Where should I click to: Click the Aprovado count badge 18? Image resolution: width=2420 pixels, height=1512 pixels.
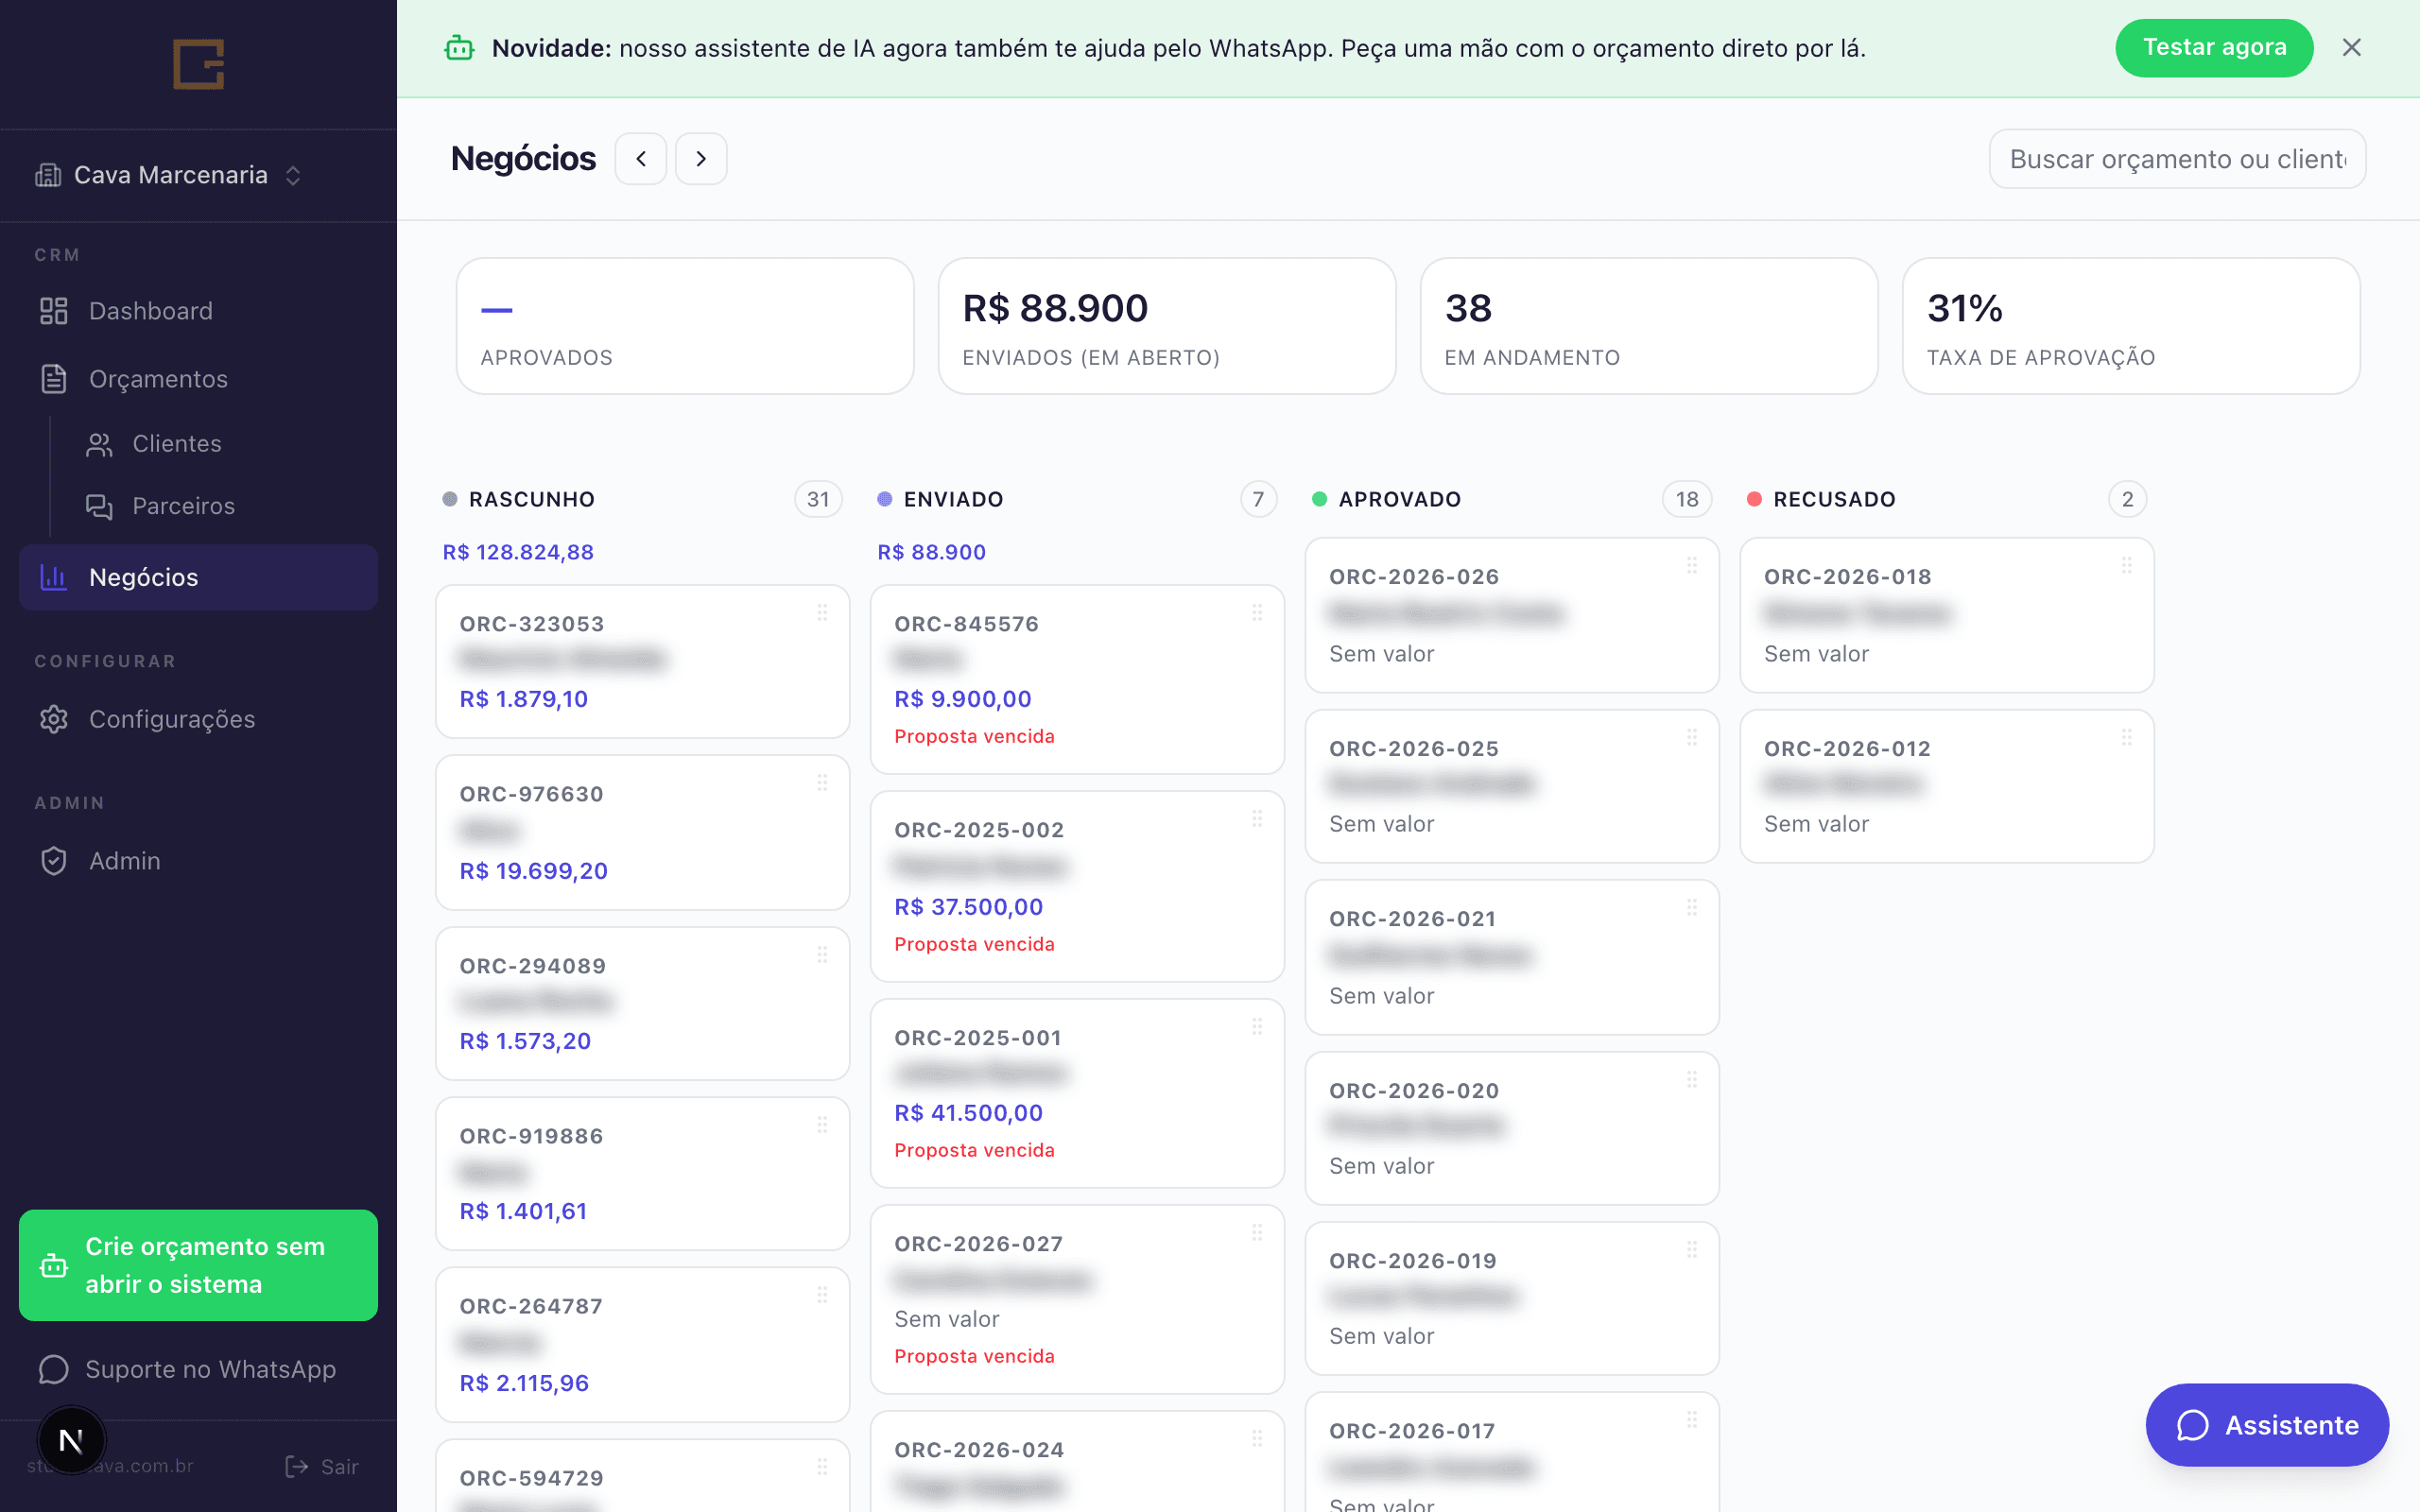1687,499
